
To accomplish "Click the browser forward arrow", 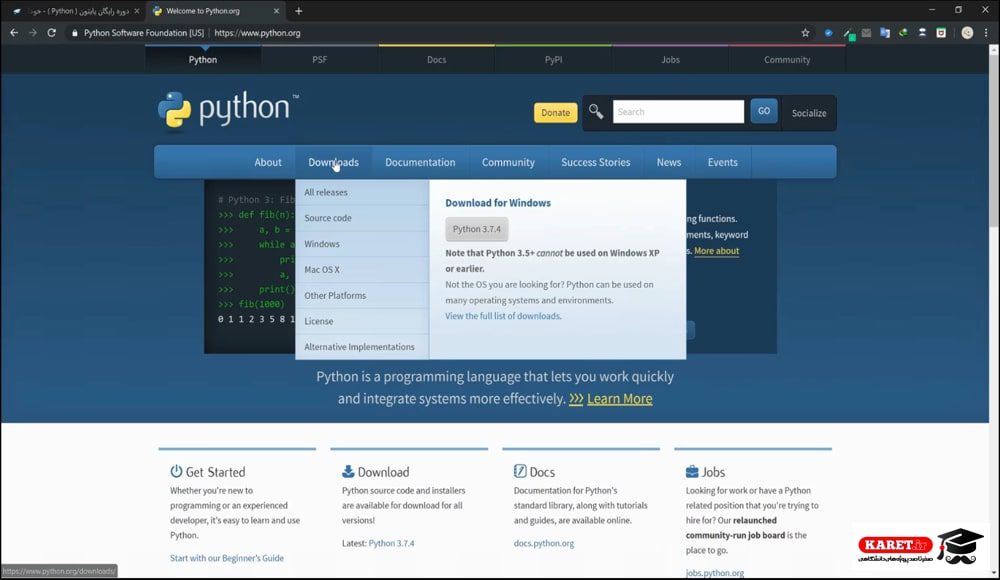I will (33, 33).
